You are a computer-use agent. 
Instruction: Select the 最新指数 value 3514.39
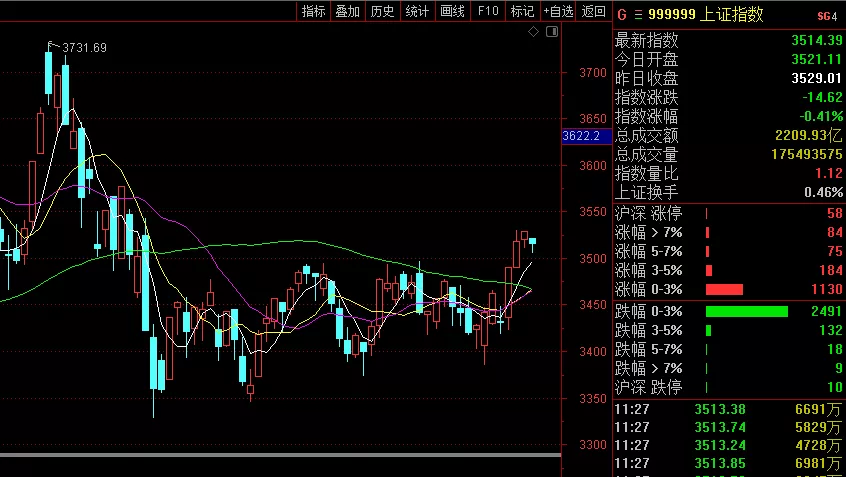pyautogui.click(x=817, y=40)
